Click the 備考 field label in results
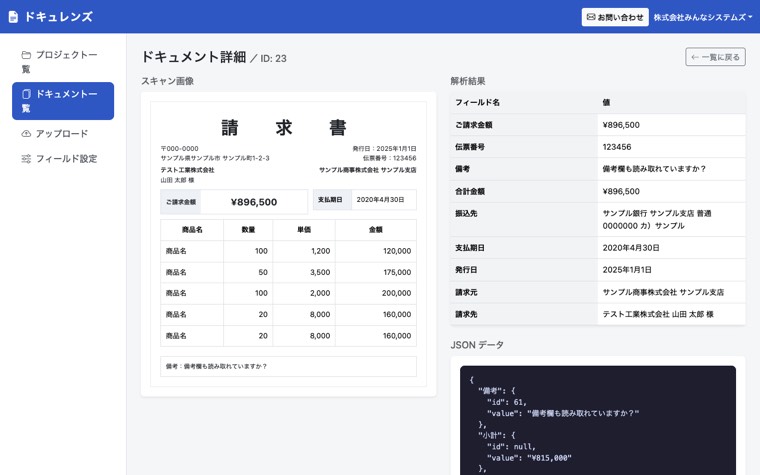760x475 pixels. [x=462, y=169]
